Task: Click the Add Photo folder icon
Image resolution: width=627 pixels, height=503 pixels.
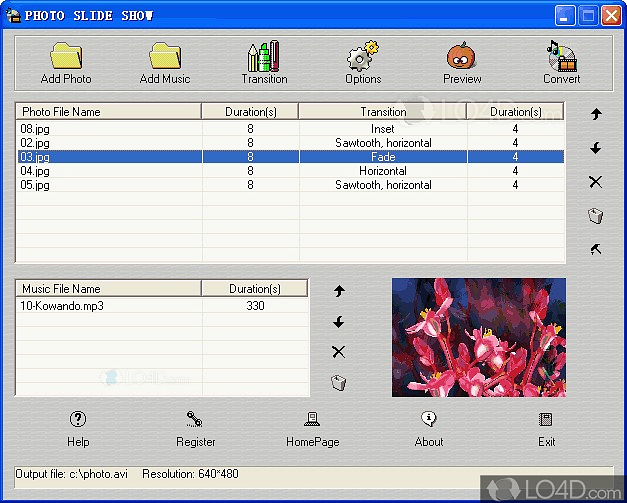Action: tap(66, 56)
